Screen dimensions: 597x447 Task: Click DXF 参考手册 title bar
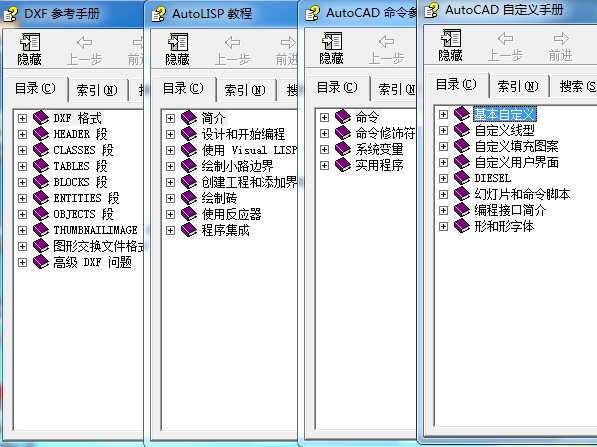72,14
